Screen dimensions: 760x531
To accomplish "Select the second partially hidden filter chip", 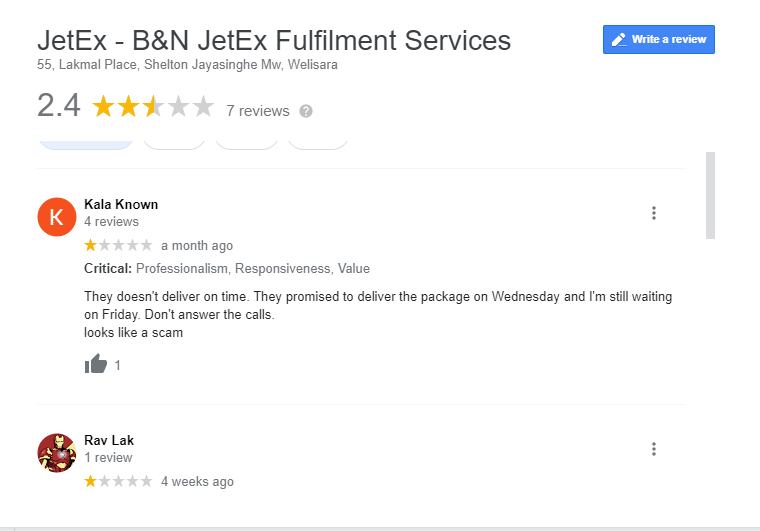I will click(x=174, y=144).
